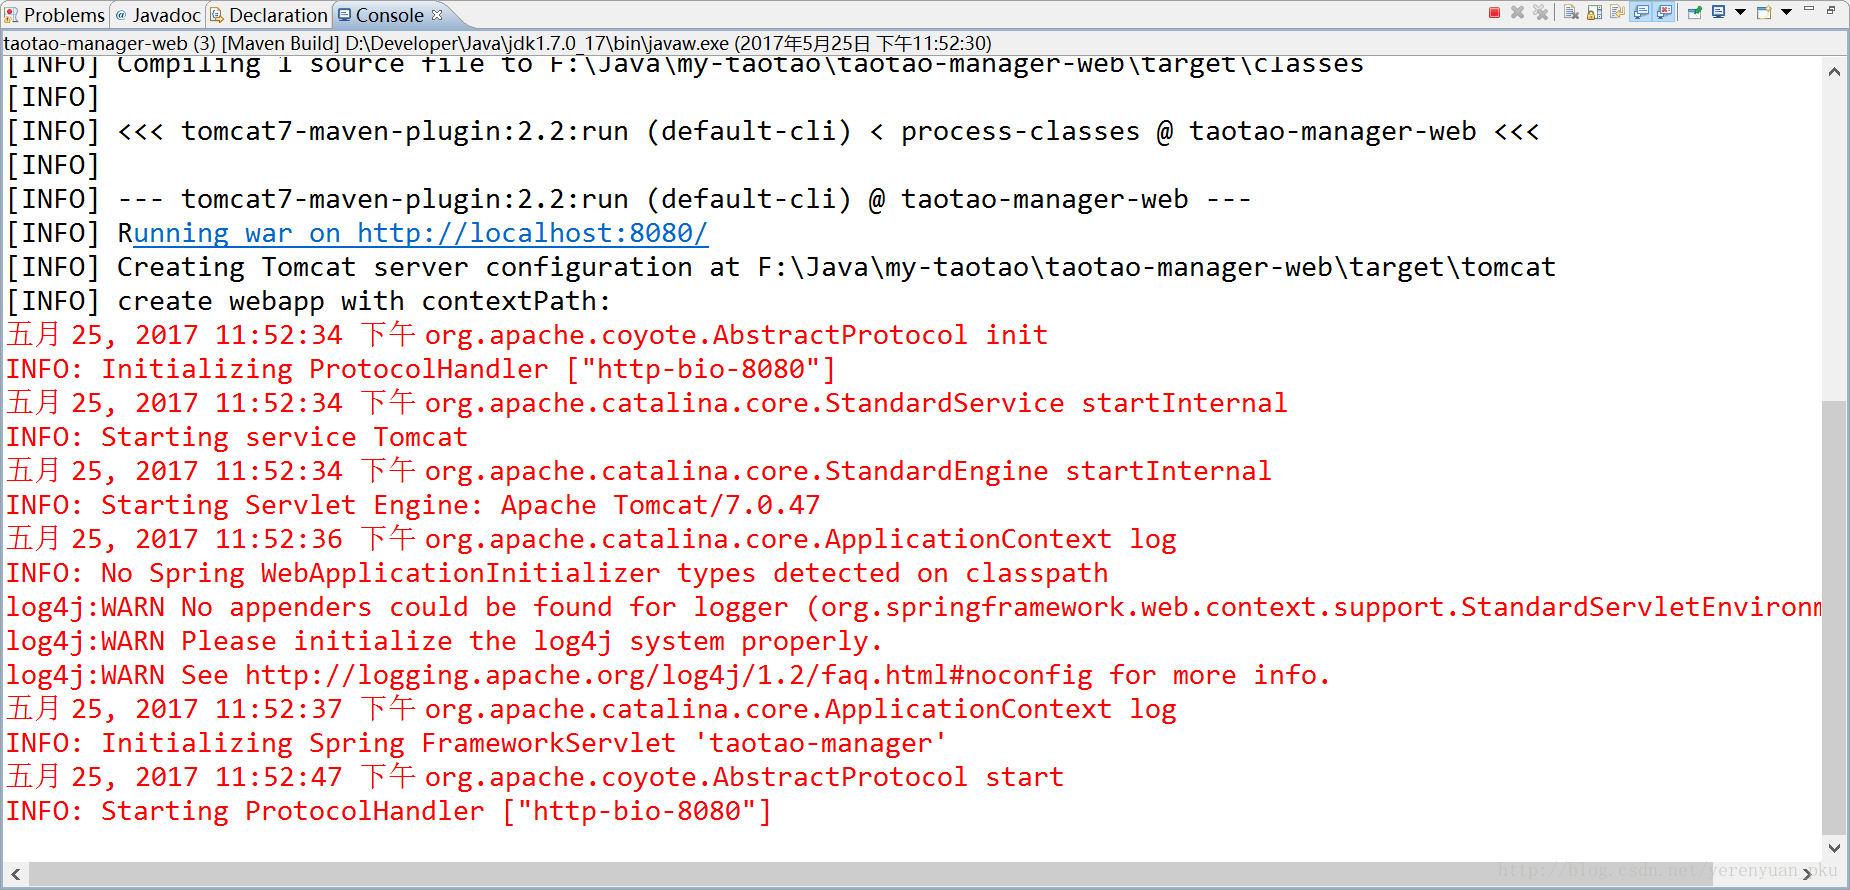Image resolution: width=1850 pixels, height=890 pixels.
Task: Click 'No Spring WebApplicationInitializer types detected' line
Action: pyautogui.click(x=557, y=573)
